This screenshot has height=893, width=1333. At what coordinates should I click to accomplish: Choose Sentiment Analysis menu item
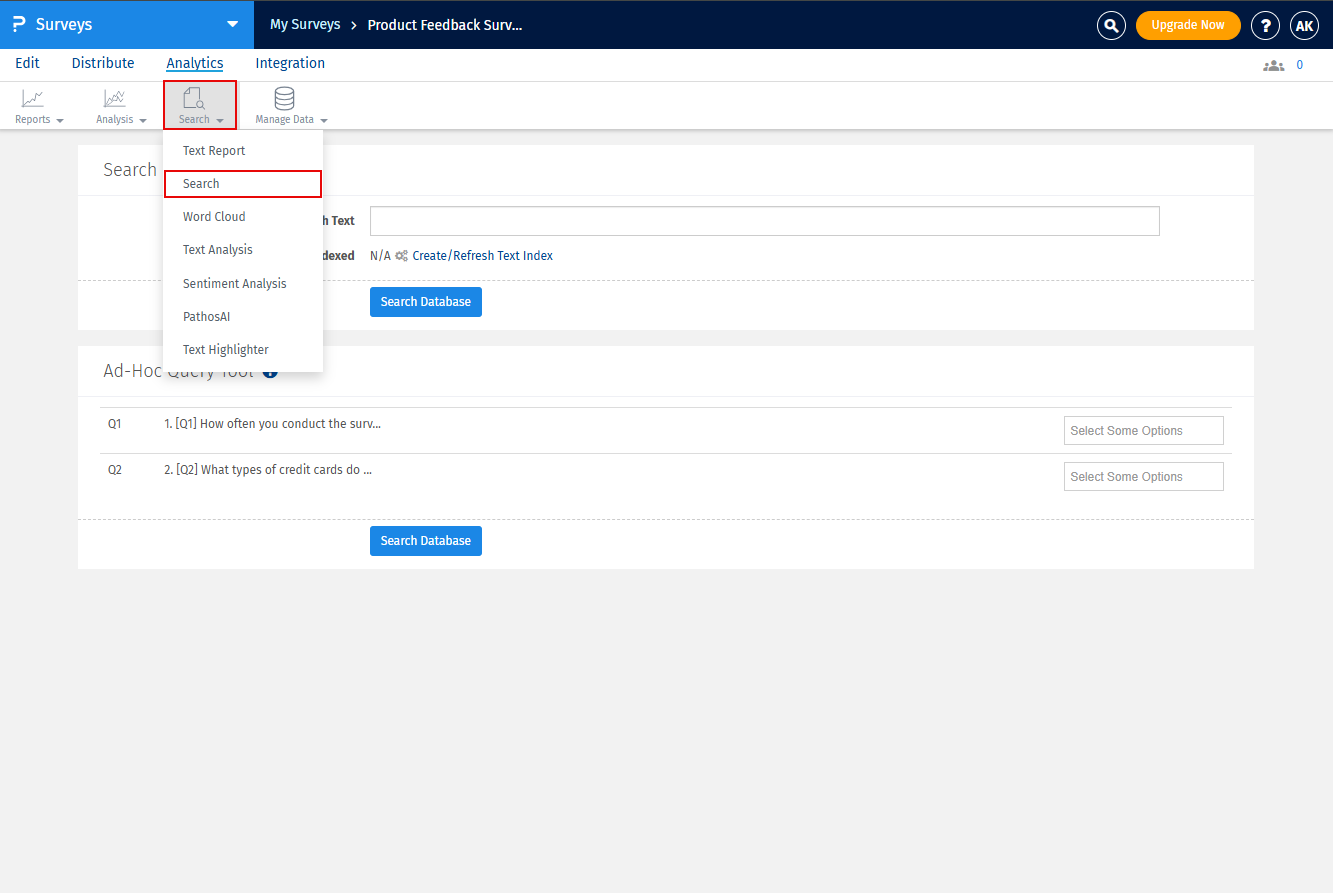[234, 284]
